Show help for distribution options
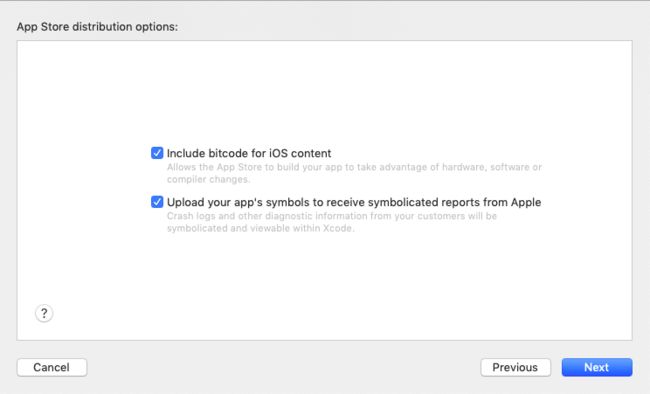Screen dimensions: 650x394 [x=44, y=313]
